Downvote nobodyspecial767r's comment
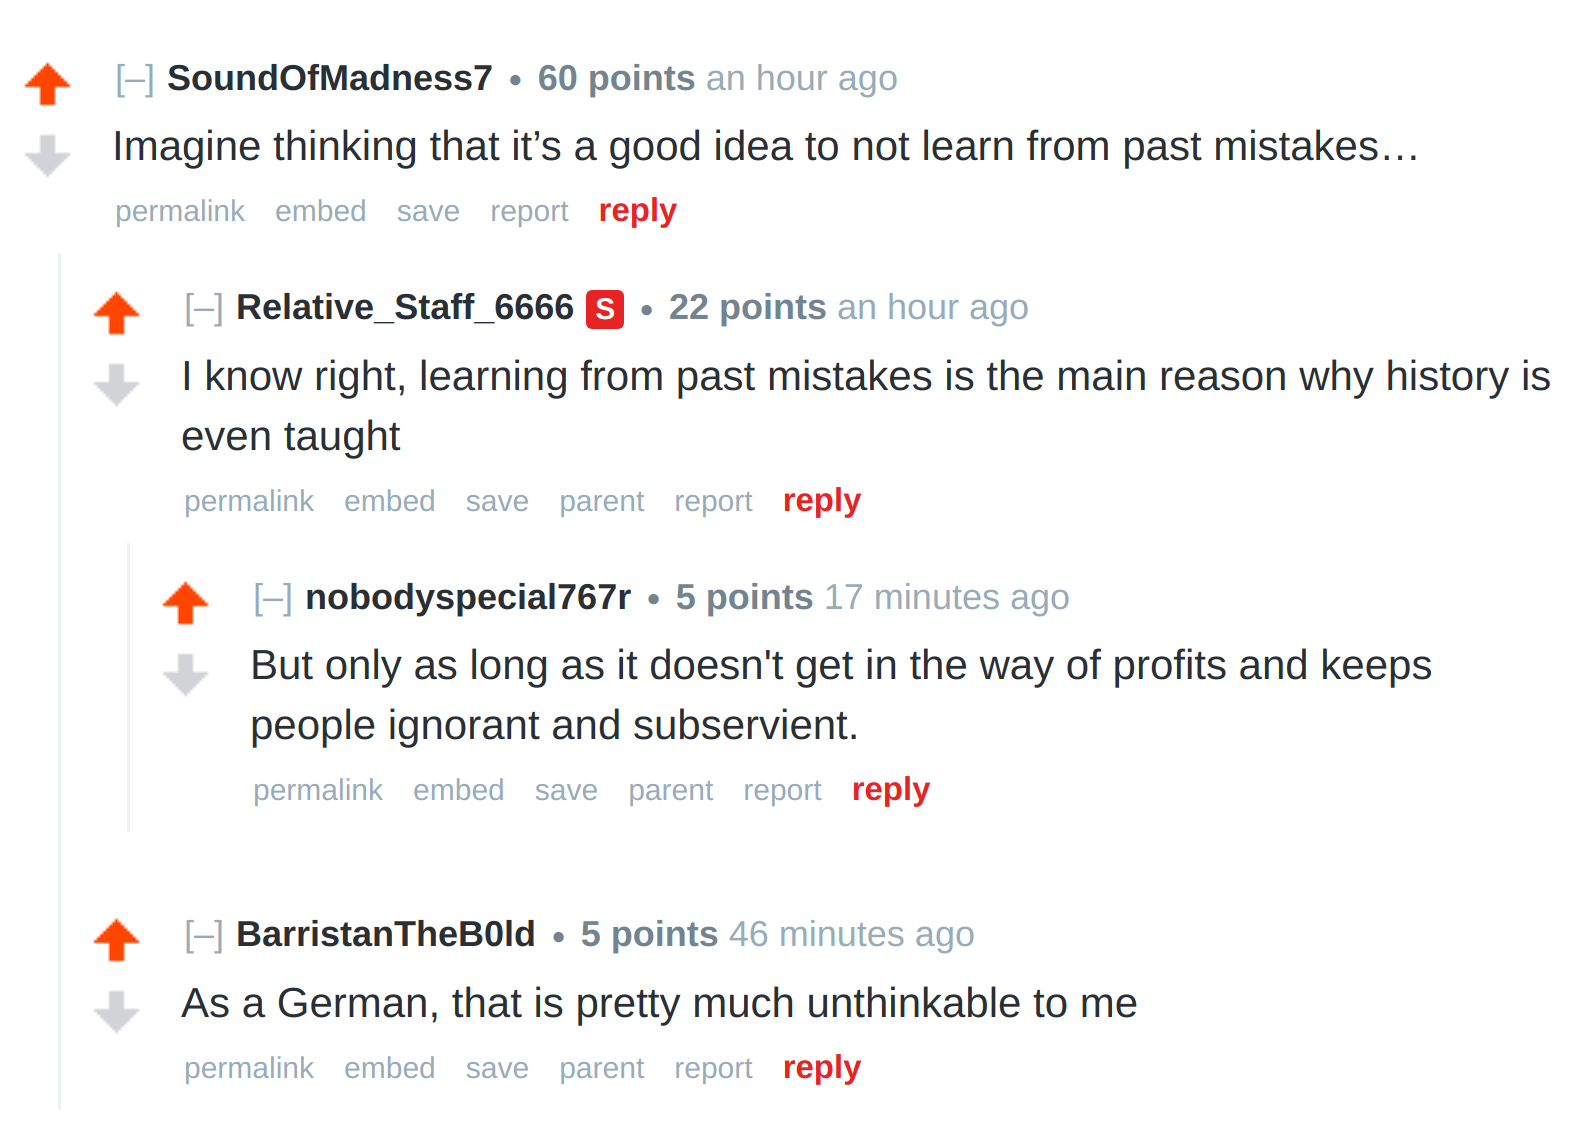Screen dimensions: 1596x1124 (185, 674)
